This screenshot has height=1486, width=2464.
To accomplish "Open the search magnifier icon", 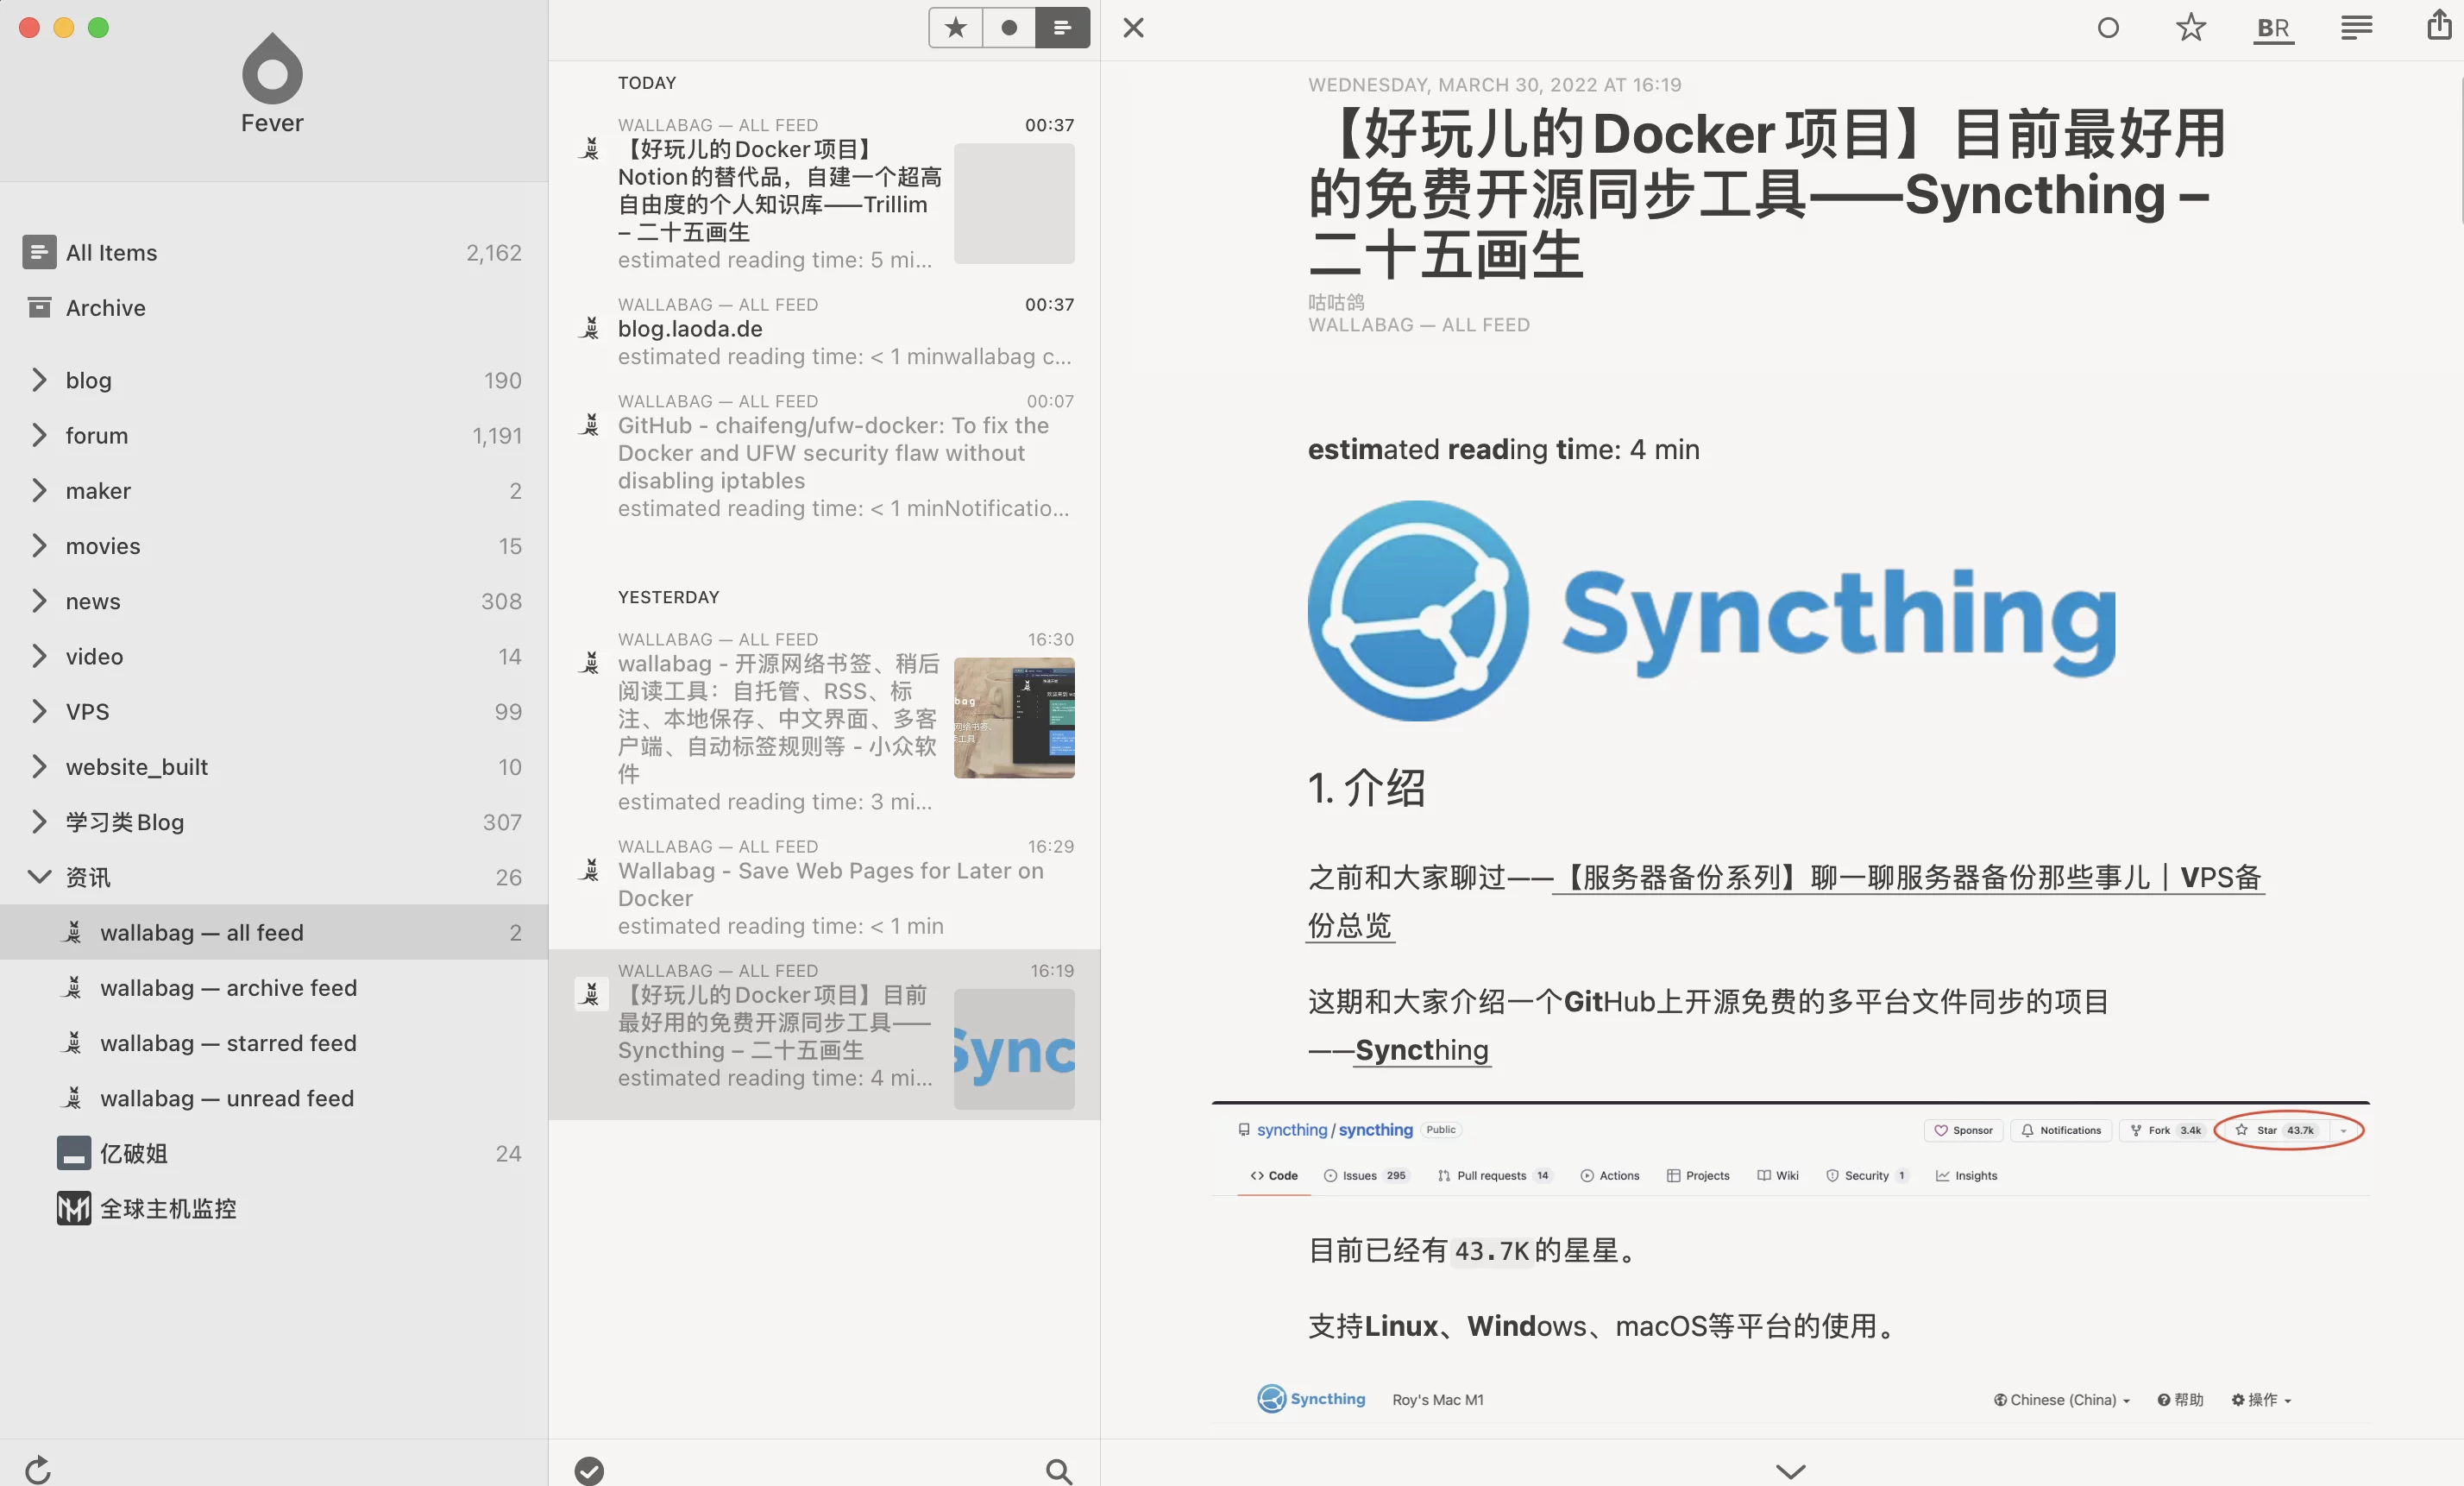I will [1058, 1470].
